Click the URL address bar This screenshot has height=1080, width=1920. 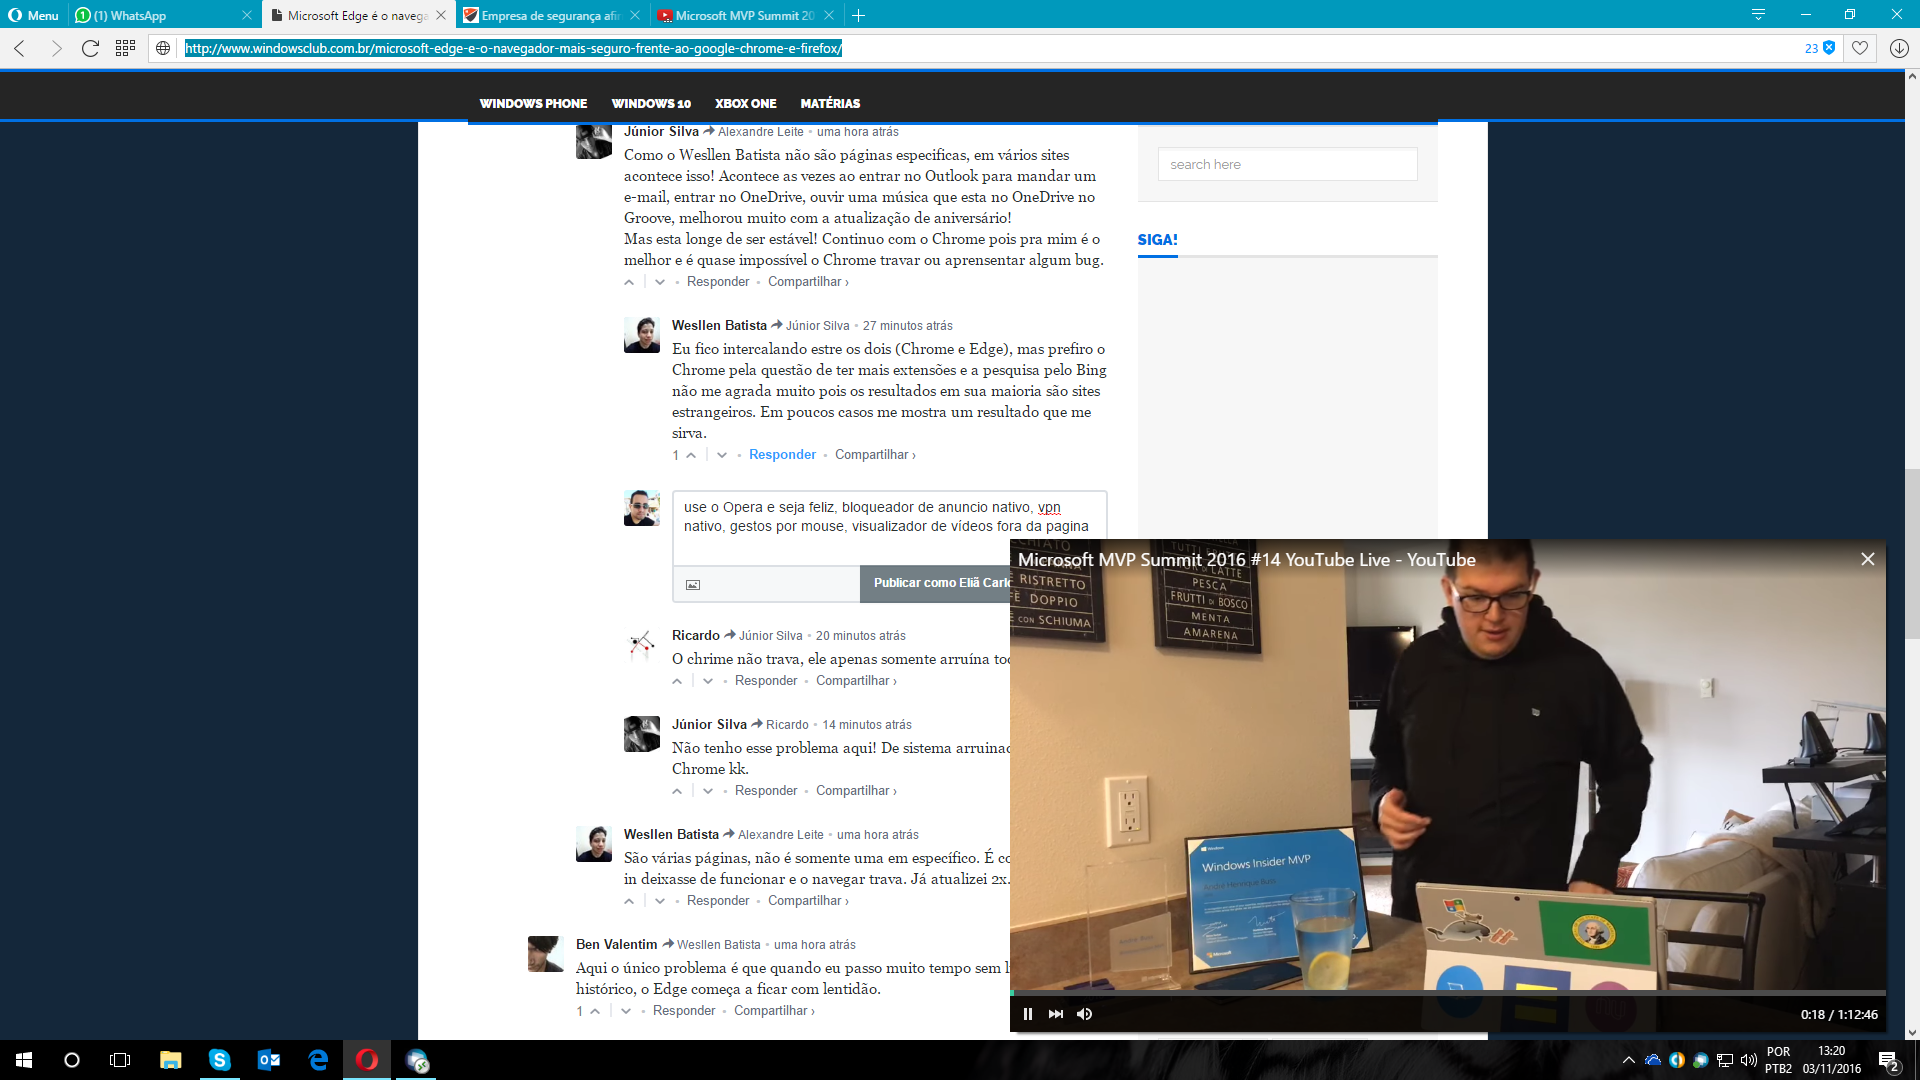(990, 48)
